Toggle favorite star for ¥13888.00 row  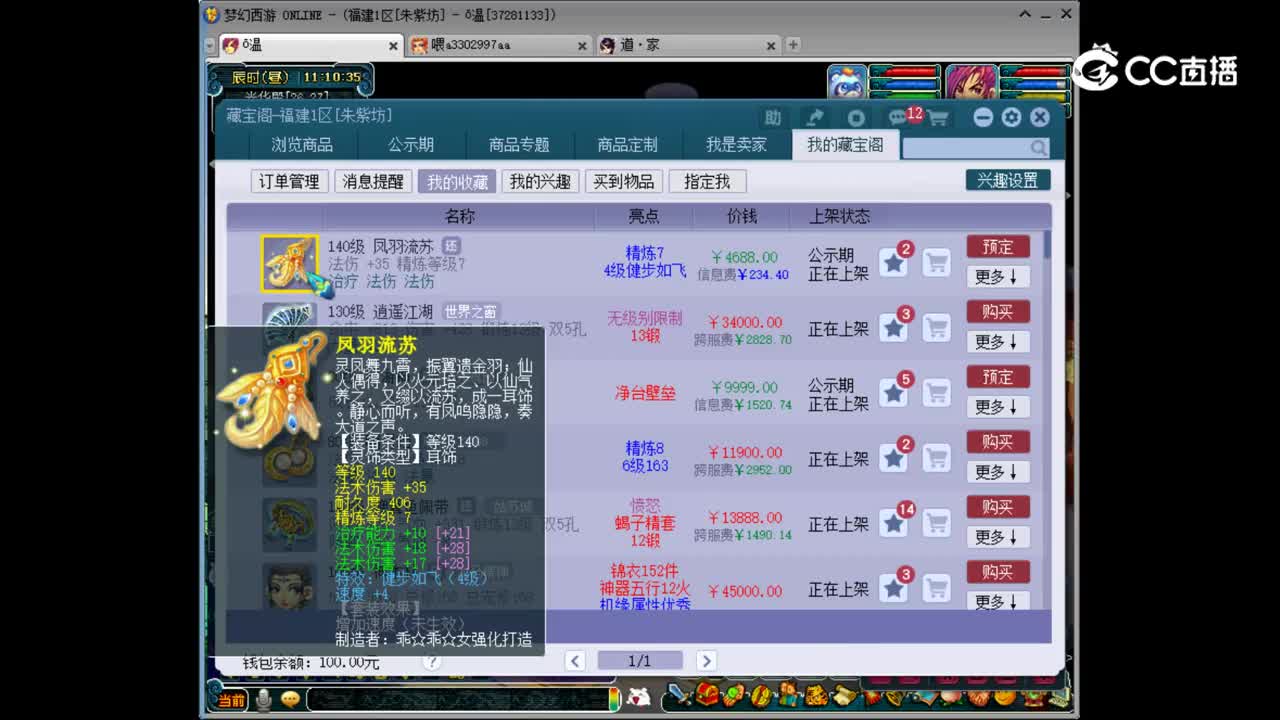tap(893, 523)
